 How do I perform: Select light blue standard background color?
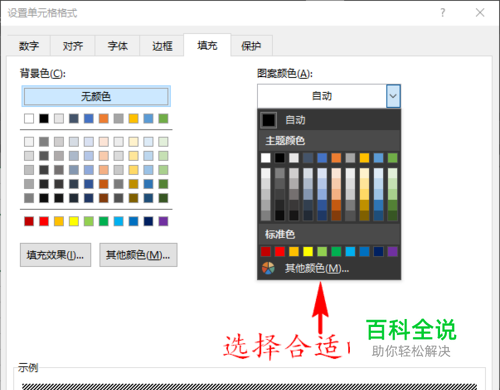pyautogui.click(x=118, y=221)
